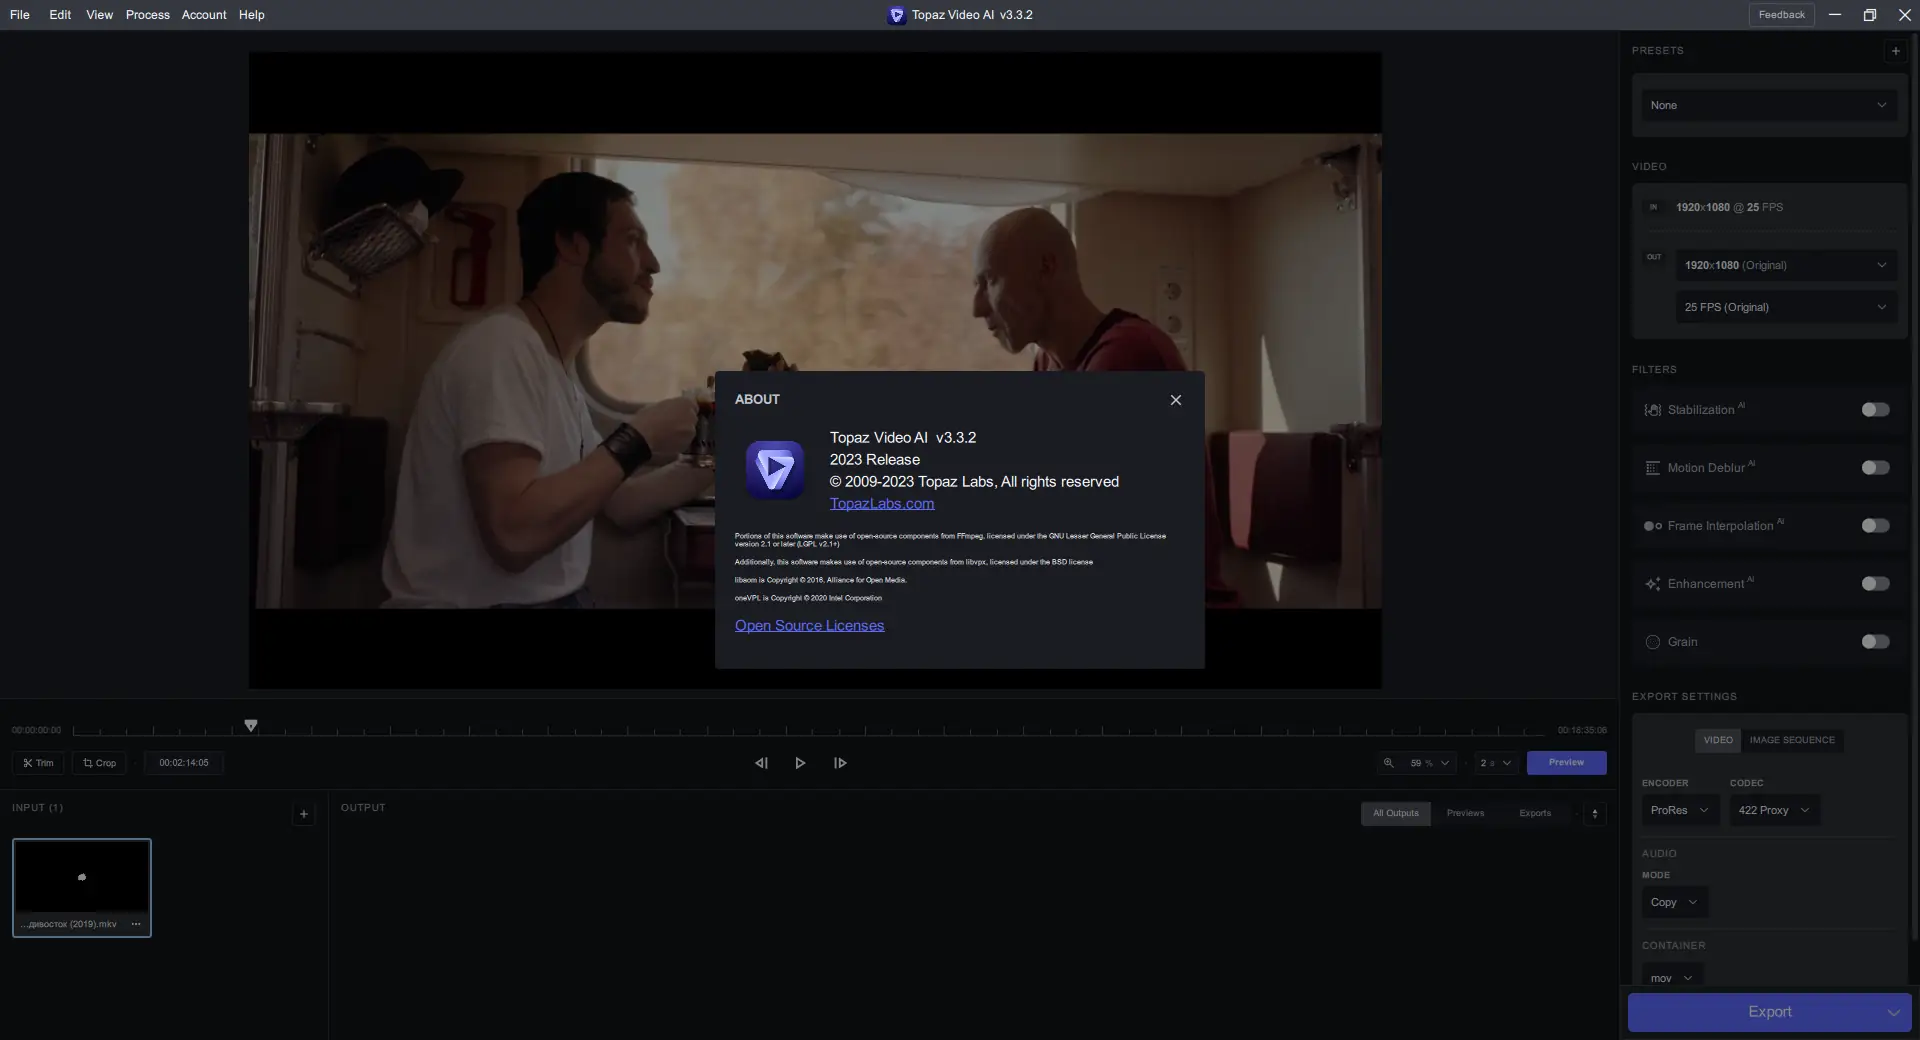The image size is (1920, 1040).
Task: Expand the Export button arrow options
Action: (x=1893, y=1012)
